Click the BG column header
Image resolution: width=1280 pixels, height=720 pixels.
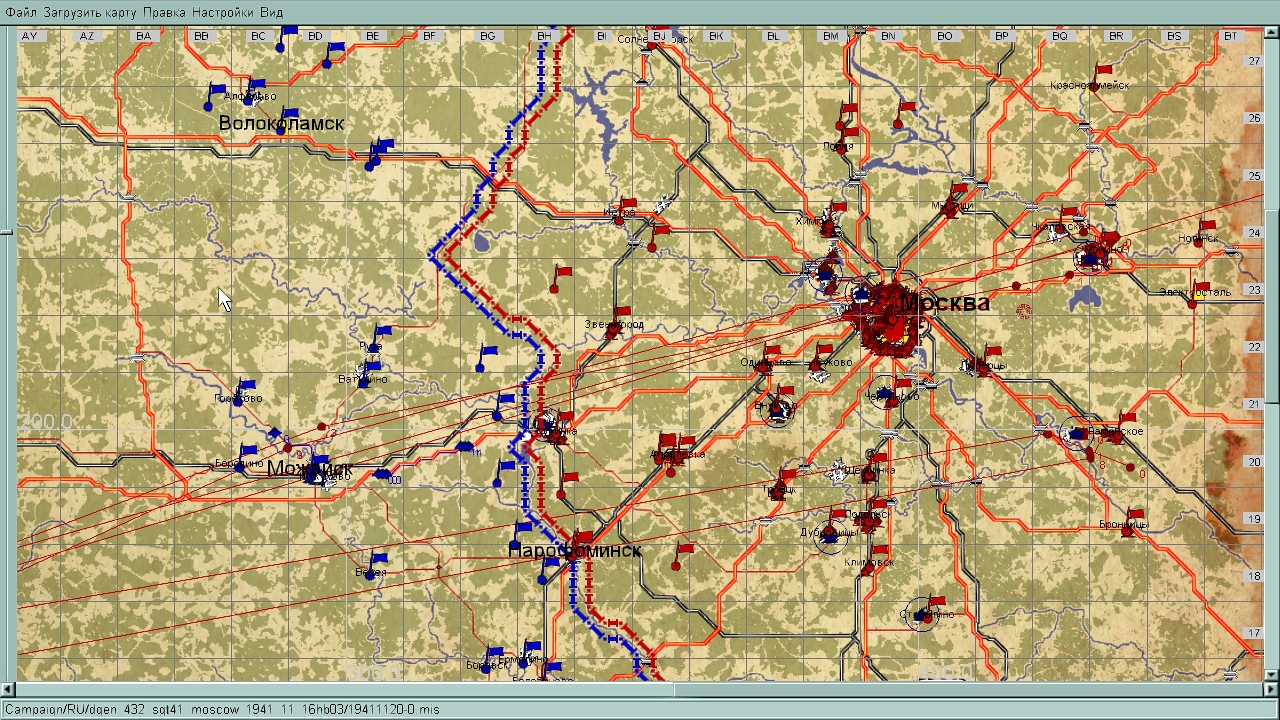[x=487, y=36]
